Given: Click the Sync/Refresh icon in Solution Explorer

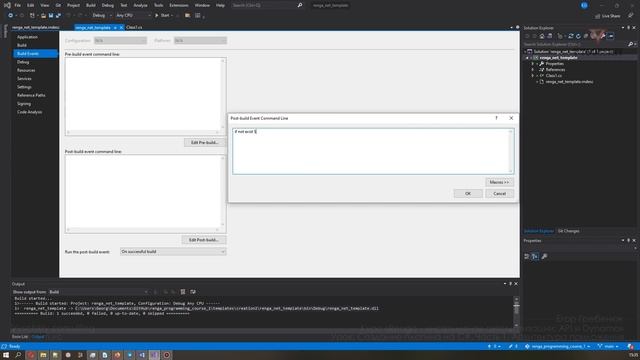Looking at the screenshot, I should [x=571, y=36].
